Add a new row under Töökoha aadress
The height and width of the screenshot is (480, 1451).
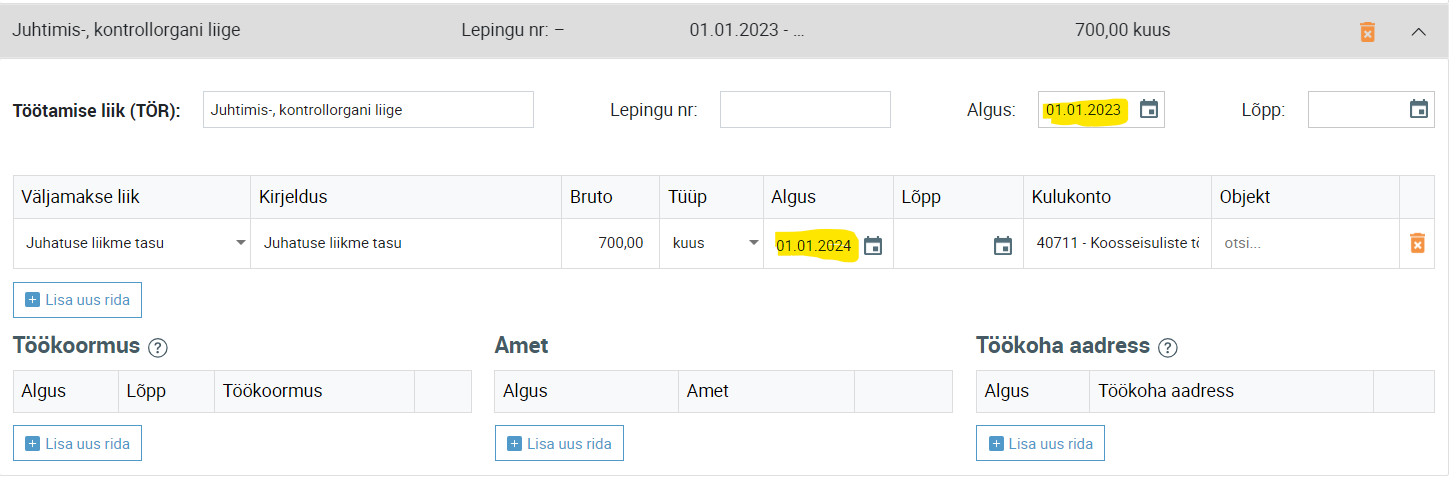tap(1040, 443)
